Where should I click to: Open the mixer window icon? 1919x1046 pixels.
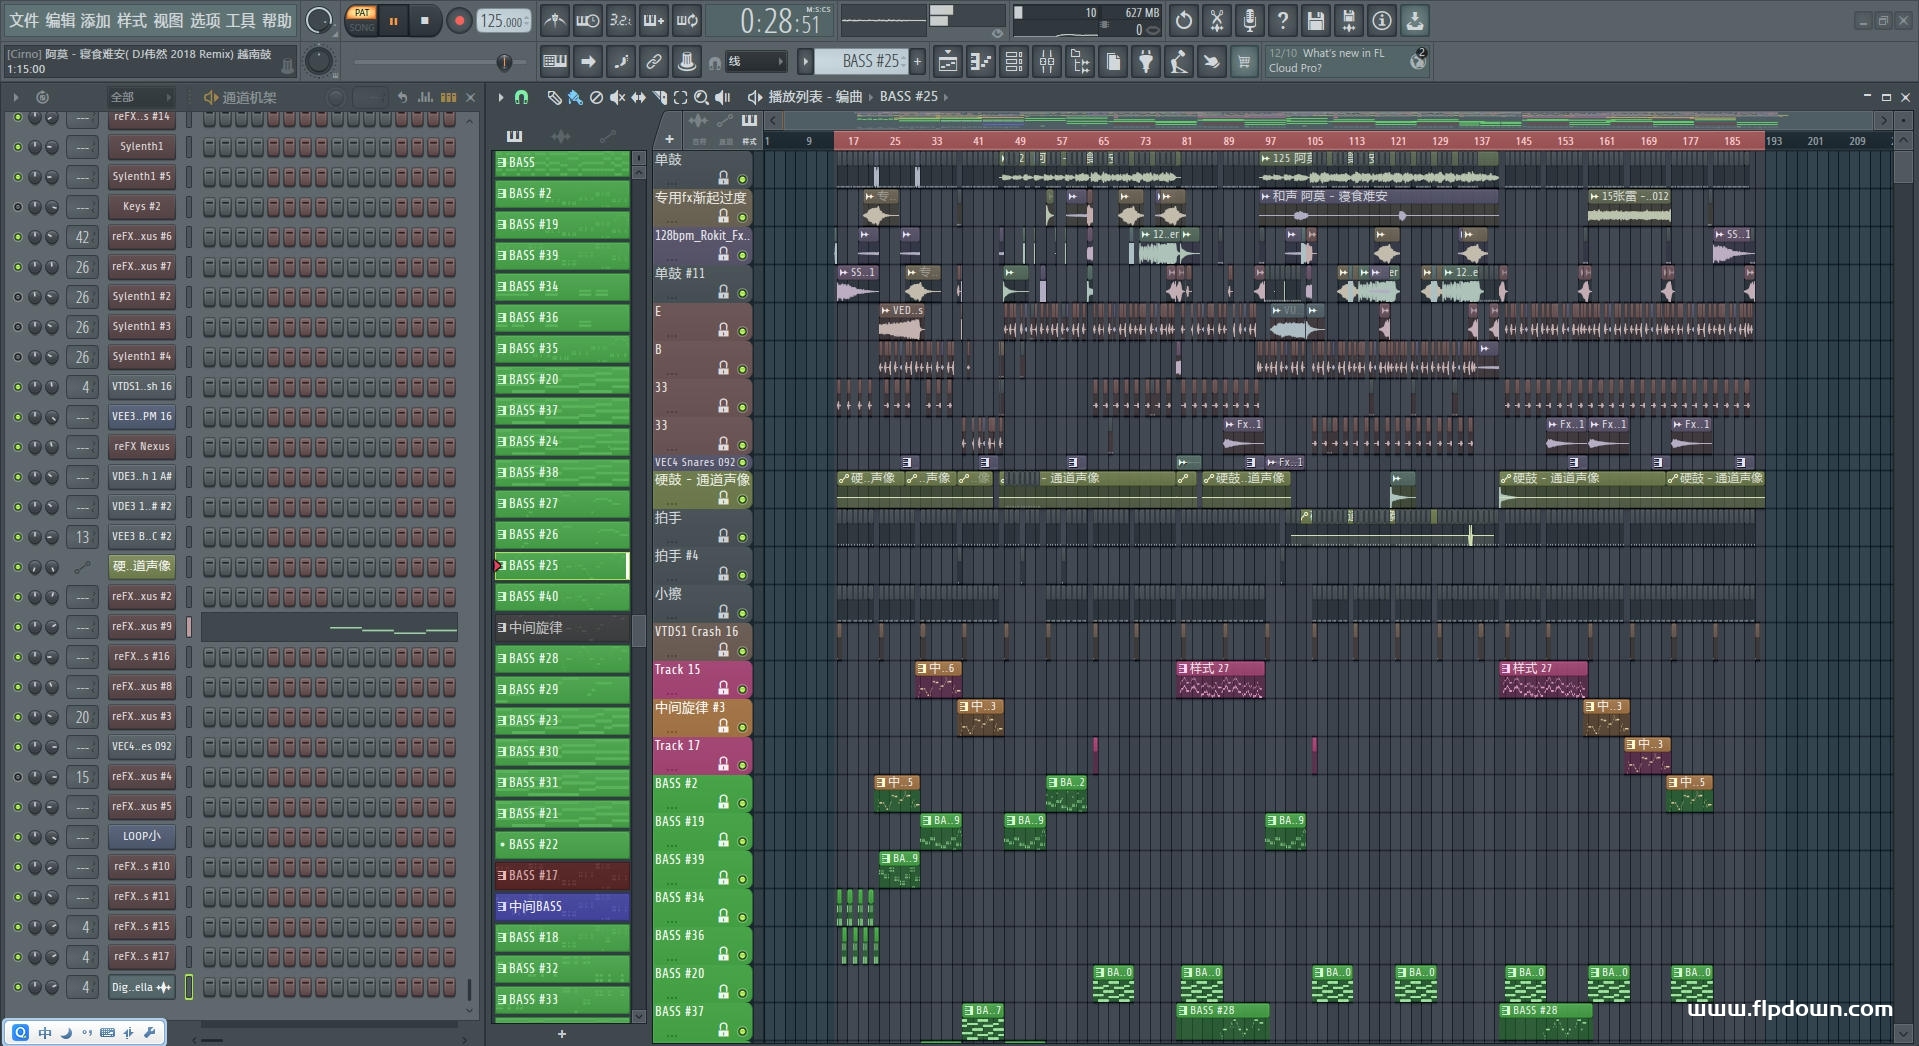1047,62
